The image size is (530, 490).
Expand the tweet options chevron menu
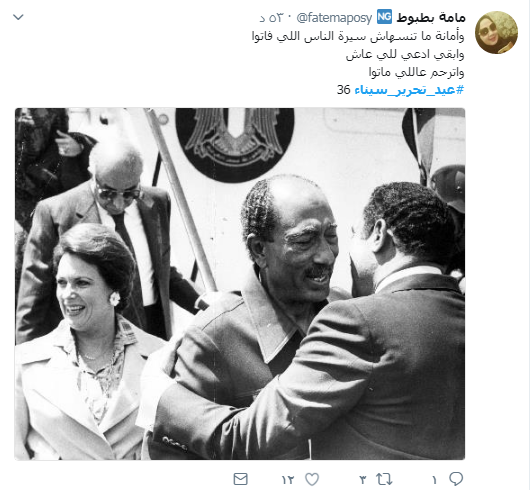(18, 17)
